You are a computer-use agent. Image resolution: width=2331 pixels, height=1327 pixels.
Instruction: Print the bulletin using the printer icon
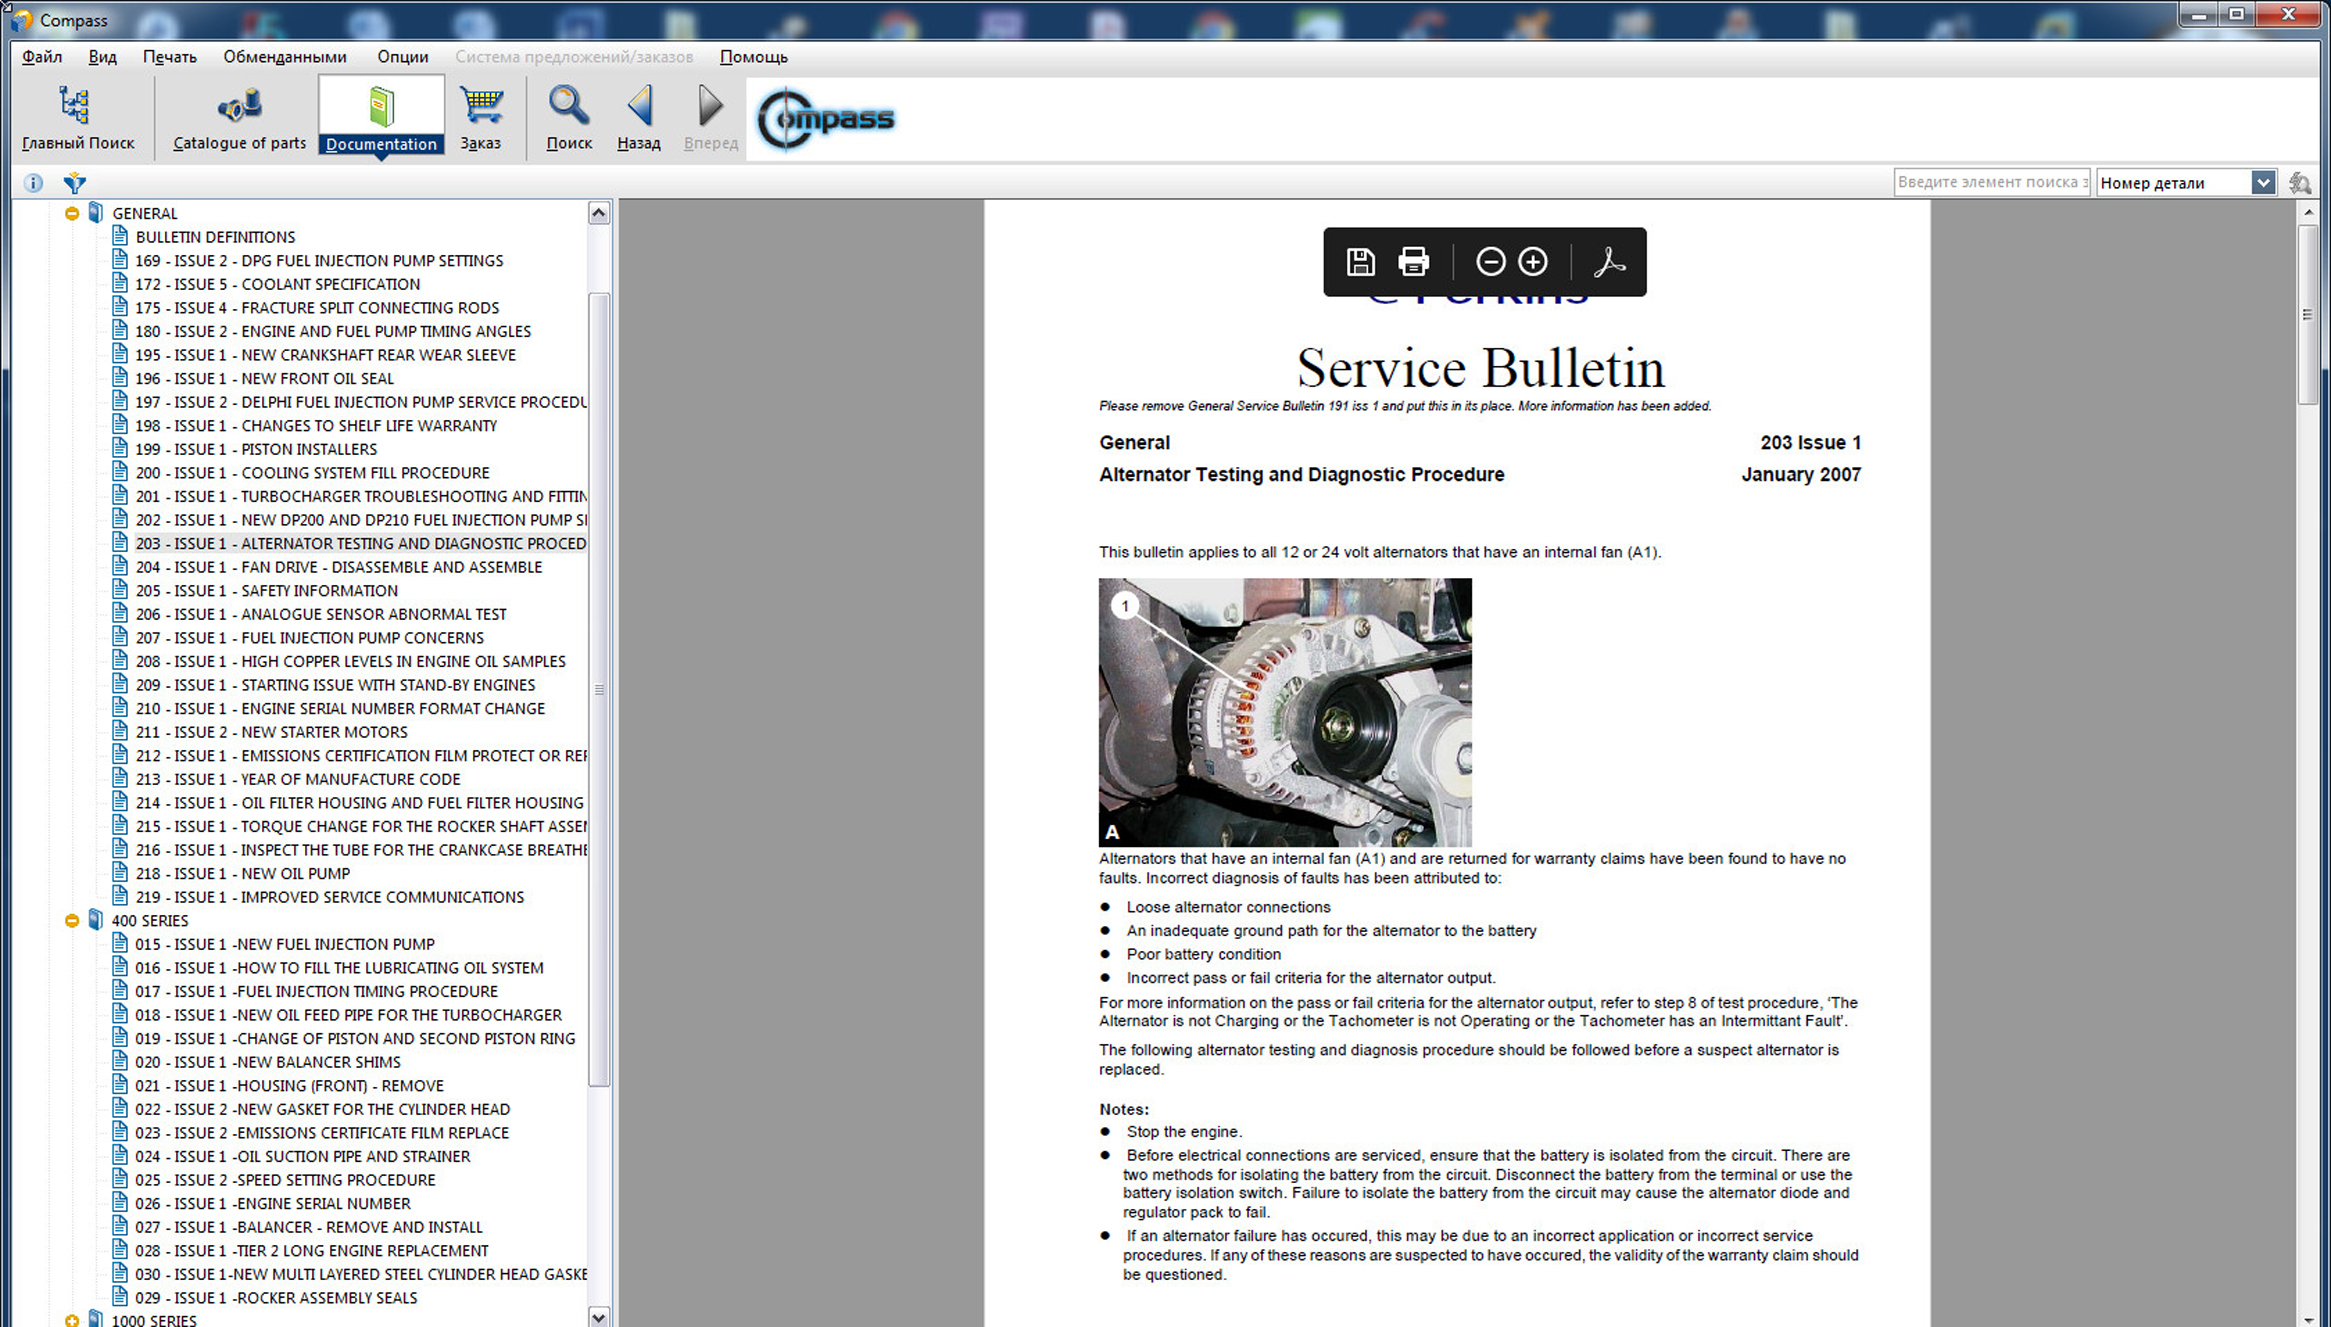[1413, 262]
